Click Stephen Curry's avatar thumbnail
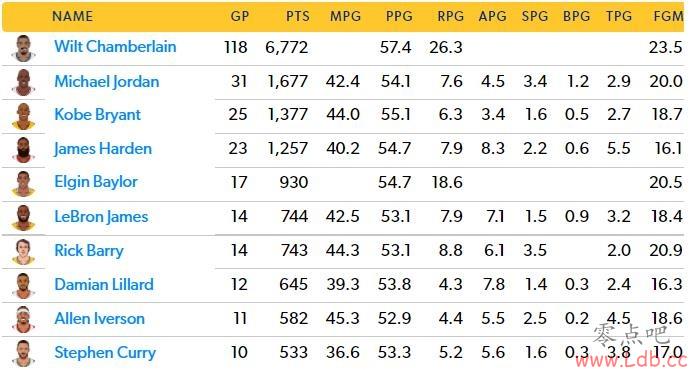The height and width of the screenshot is (370, 697). (x=24, y=354)
